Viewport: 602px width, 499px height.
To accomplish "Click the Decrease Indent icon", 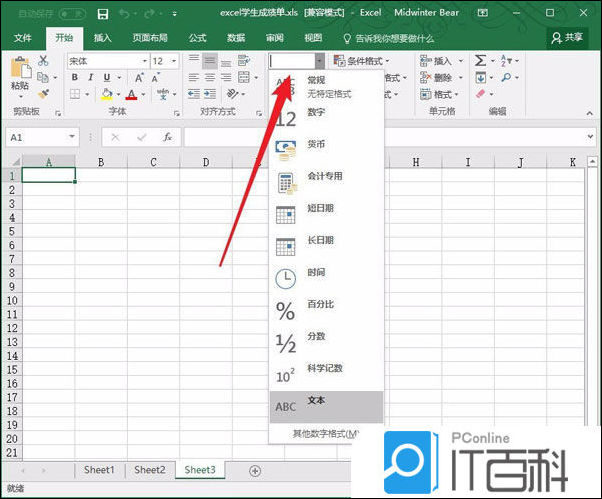I will click(194, 94).
